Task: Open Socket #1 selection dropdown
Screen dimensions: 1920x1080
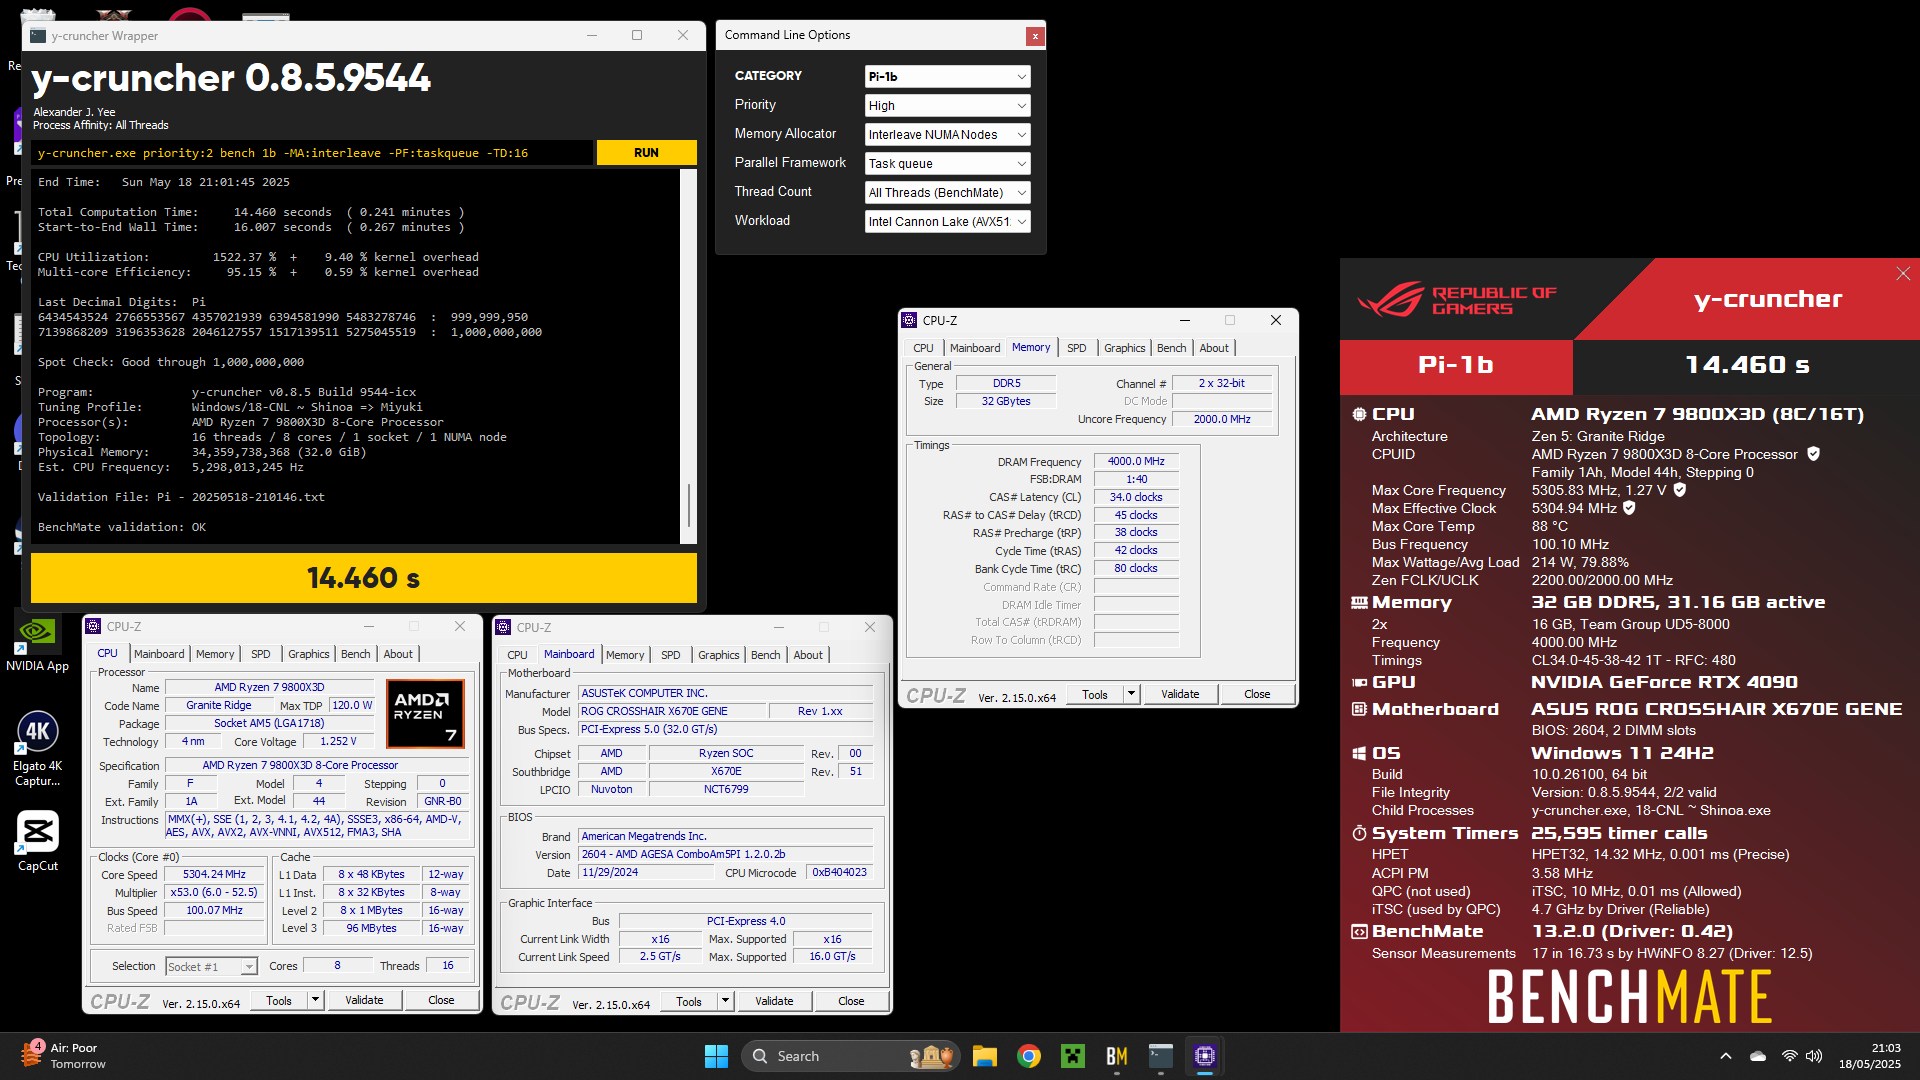Action: pos(211,966)
